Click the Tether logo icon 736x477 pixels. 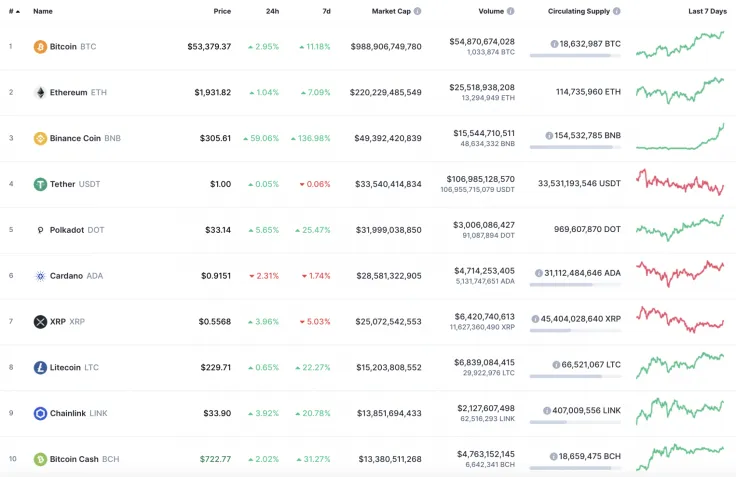click(40, 184)
